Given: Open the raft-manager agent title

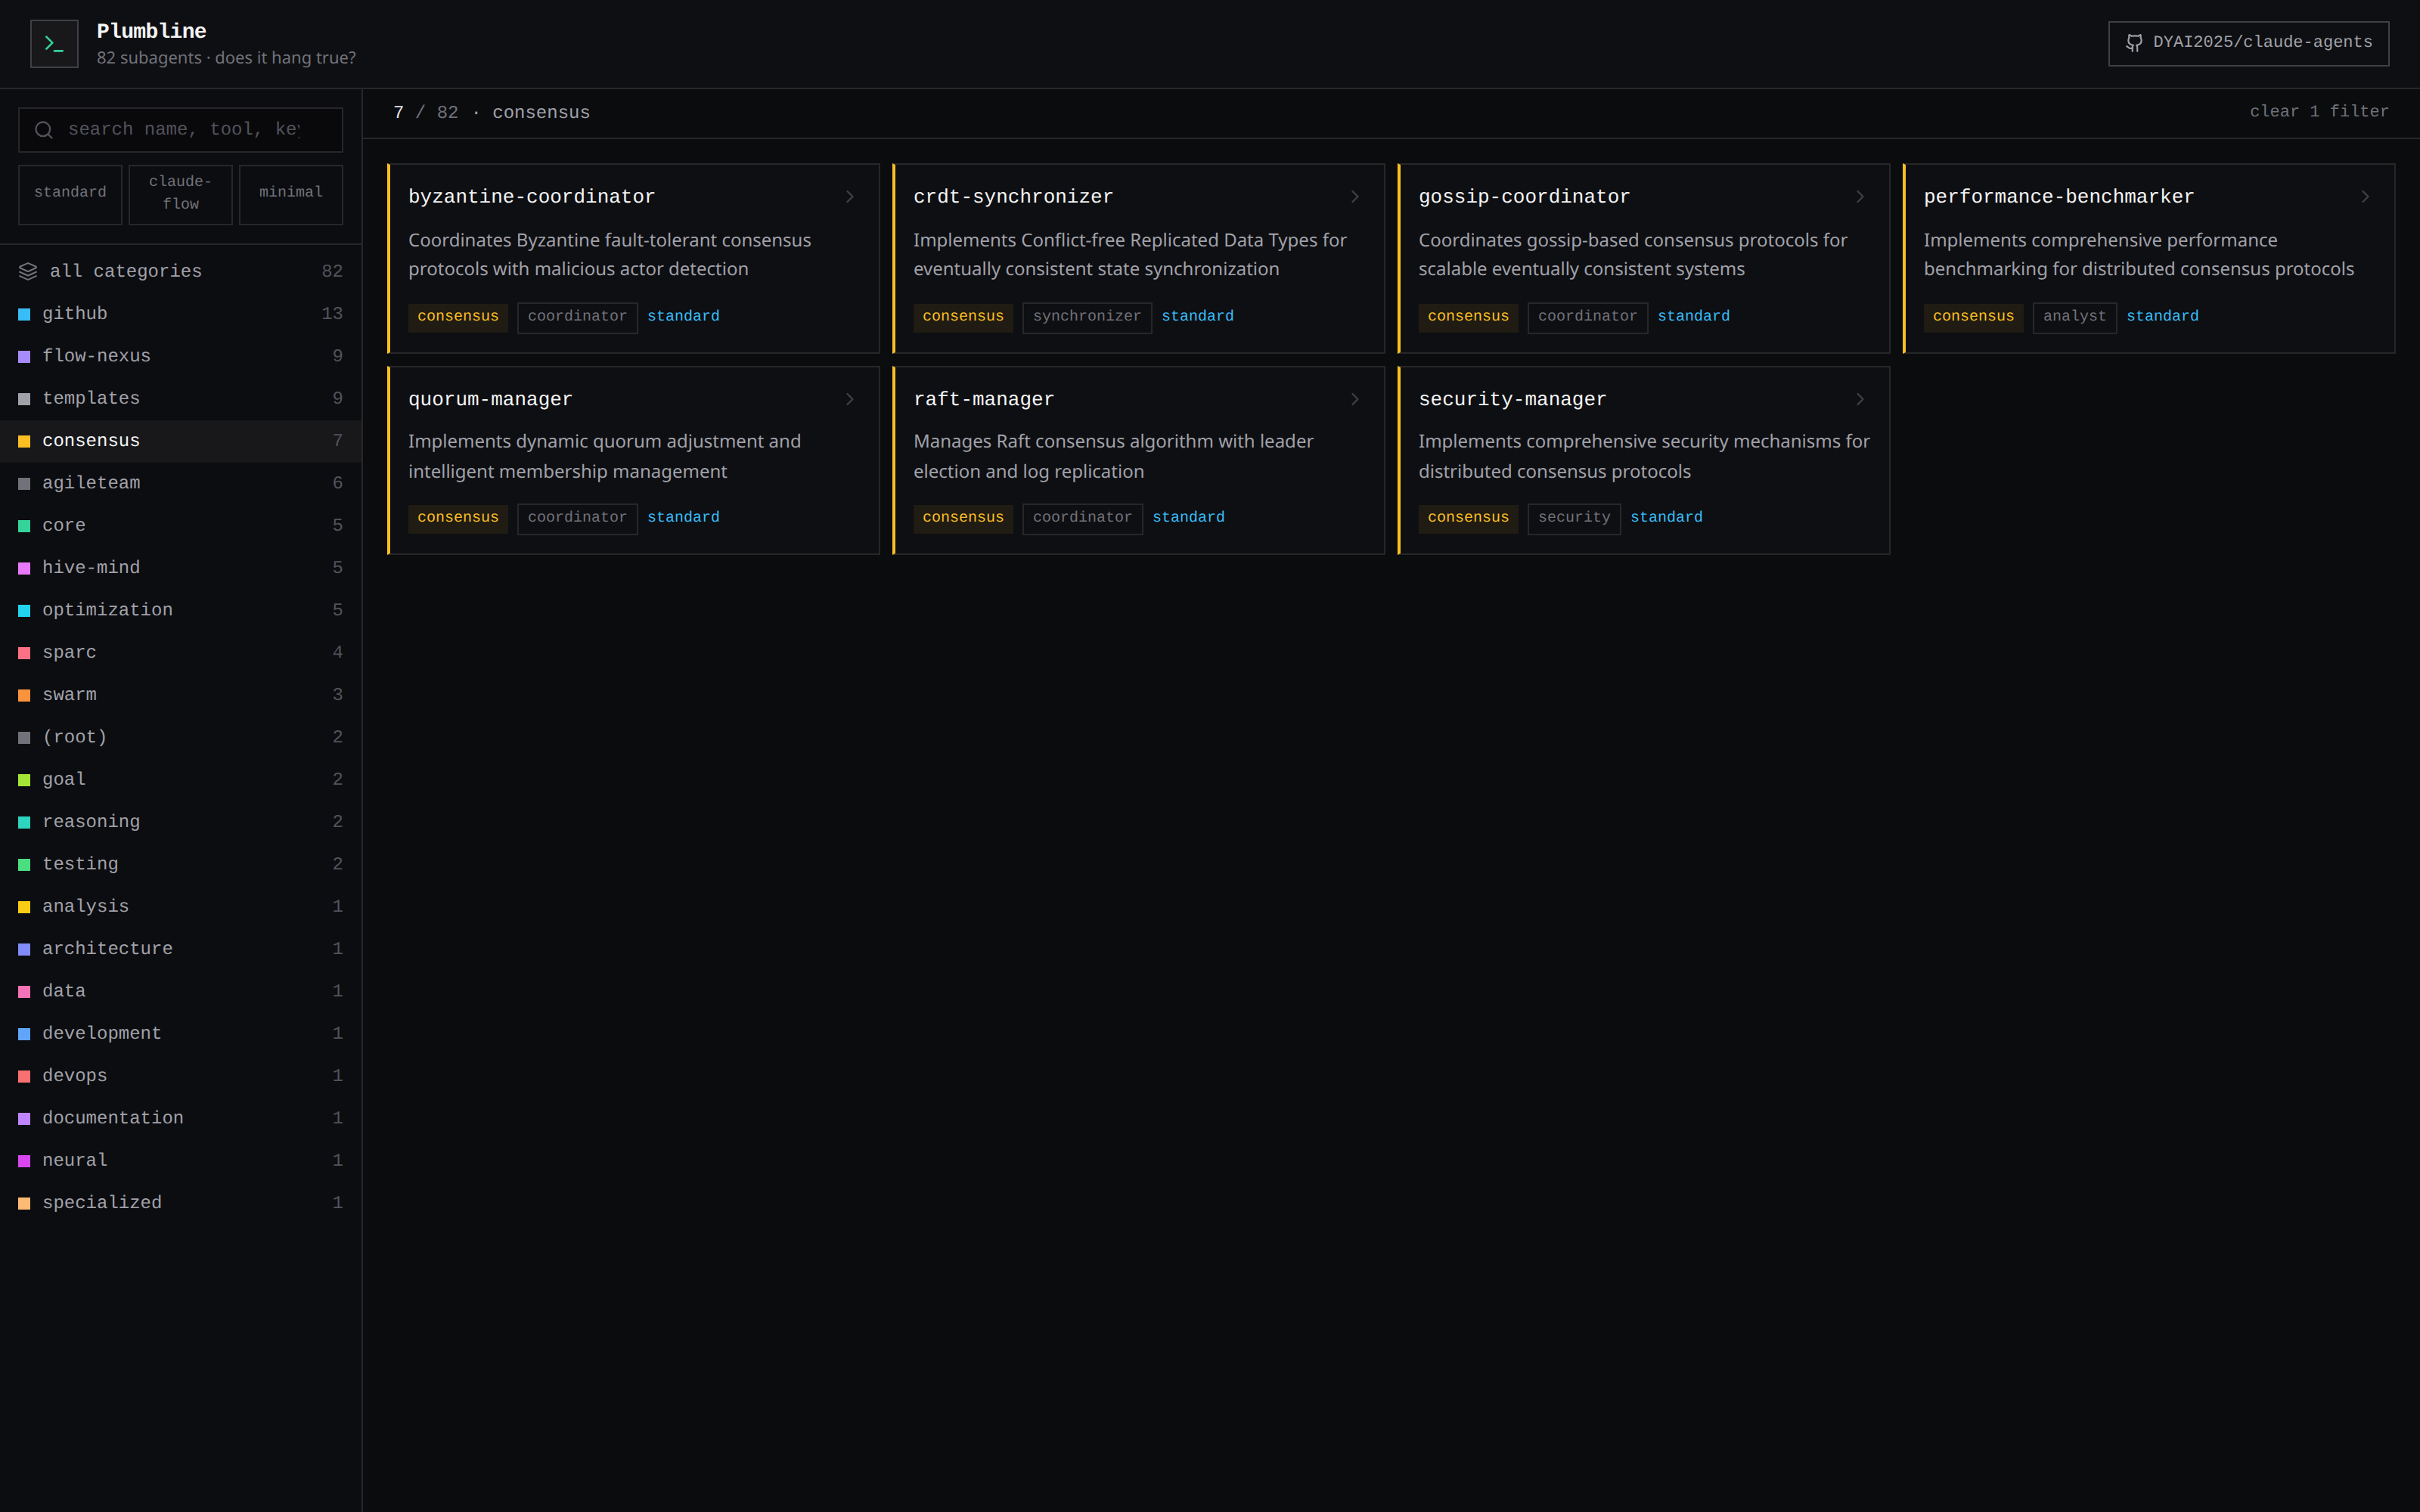Looking at the screenshot, I should coord(984,399).
